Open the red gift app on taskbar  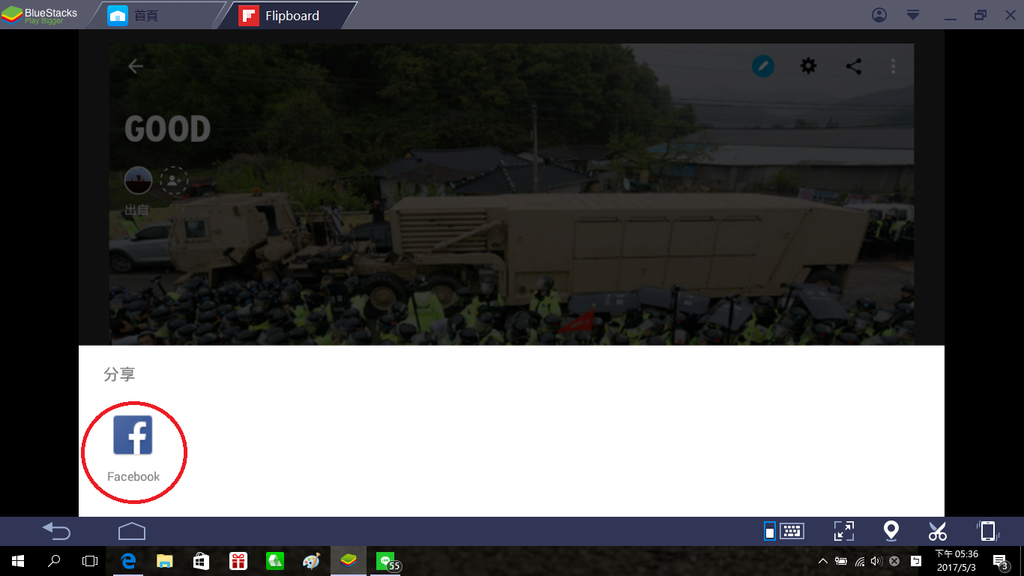(x=238, y=561)
